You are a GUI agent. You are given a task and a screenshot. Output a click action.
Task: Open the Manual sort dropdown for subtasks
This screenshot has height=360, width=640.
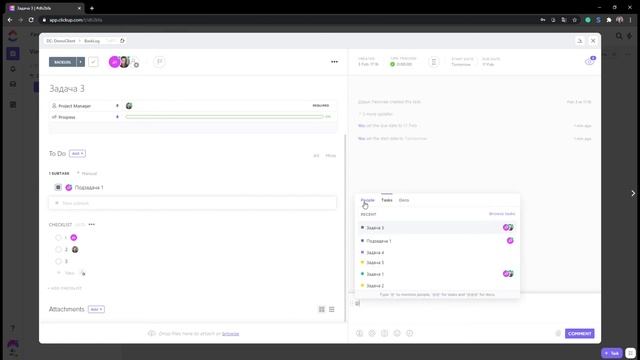pyautogui.click(x=87, y=173)
